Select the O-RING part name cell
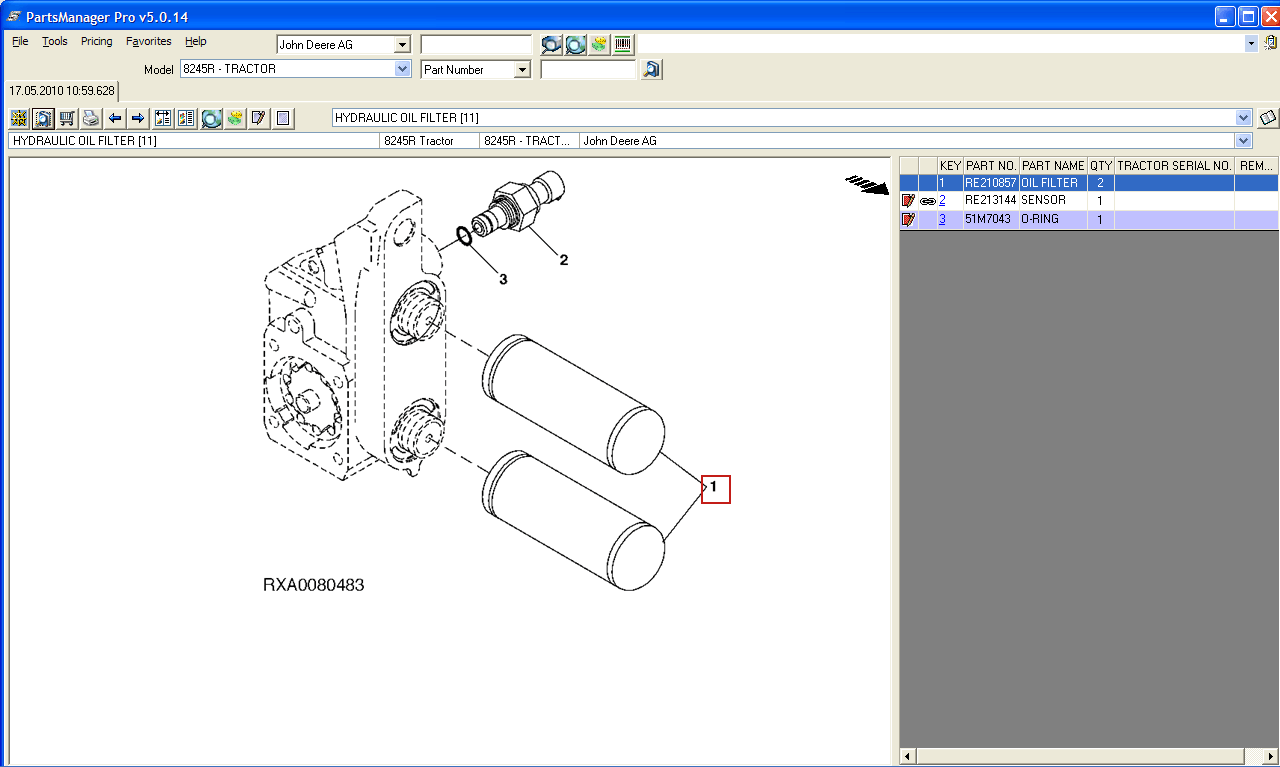The image size is (1280, 767). [1053, 219]
